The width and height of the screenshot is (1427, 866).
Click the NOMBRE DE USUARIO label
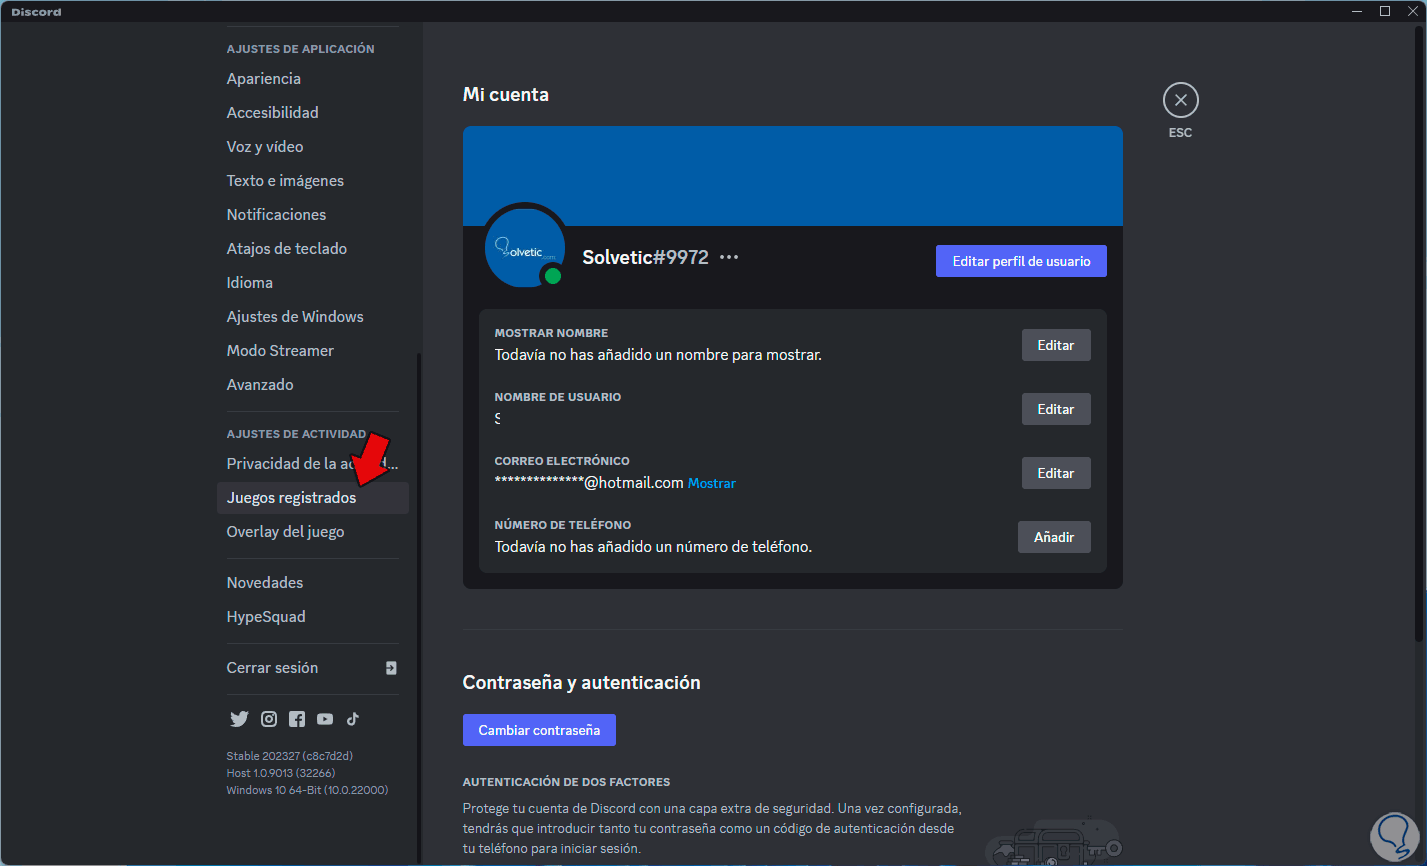coord(558,397)
